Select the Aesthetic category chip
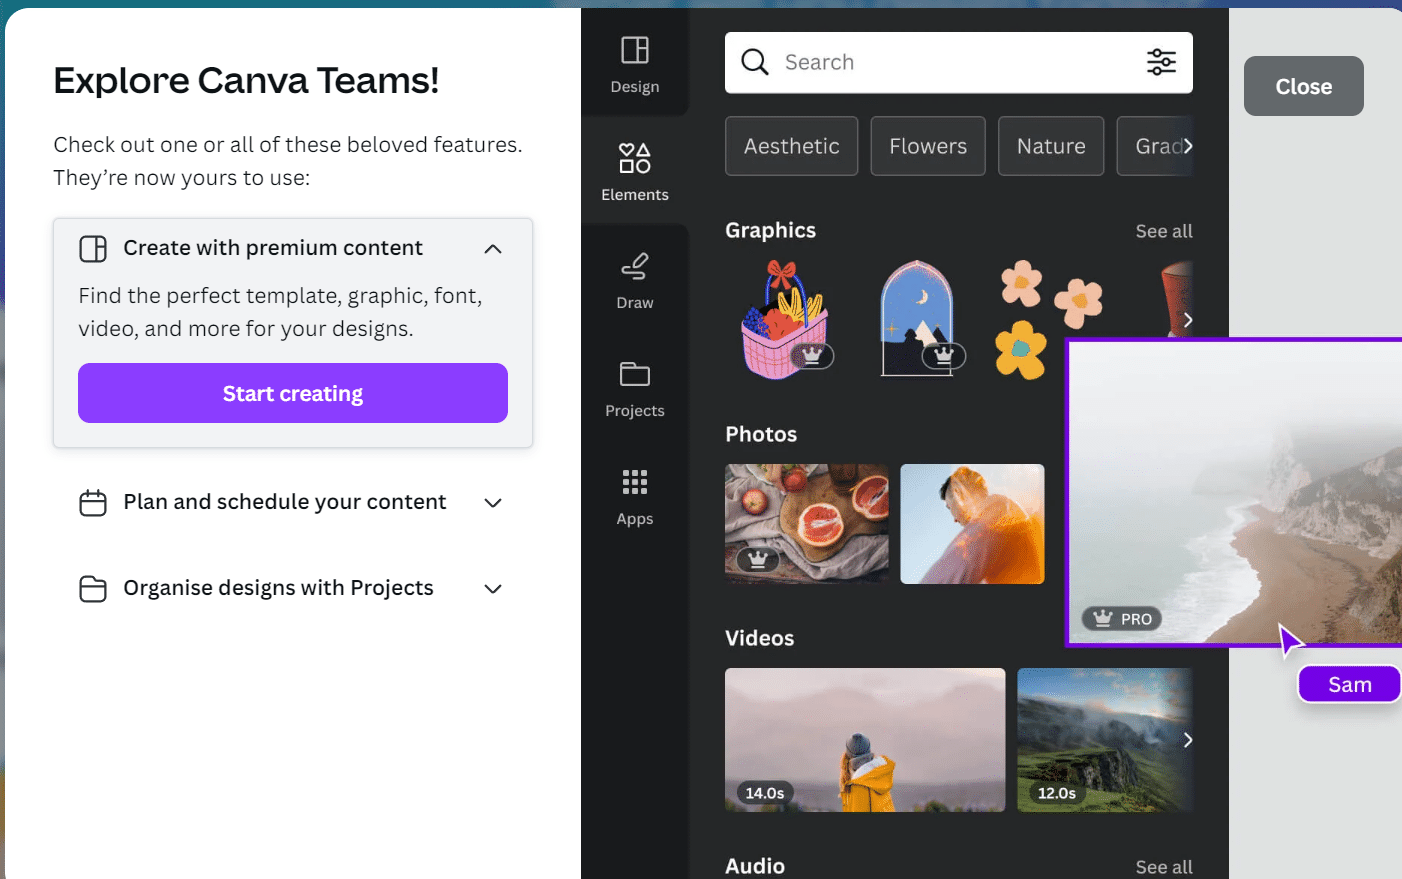The height and width of the screenshot is (879, 1402). point(792,146)
